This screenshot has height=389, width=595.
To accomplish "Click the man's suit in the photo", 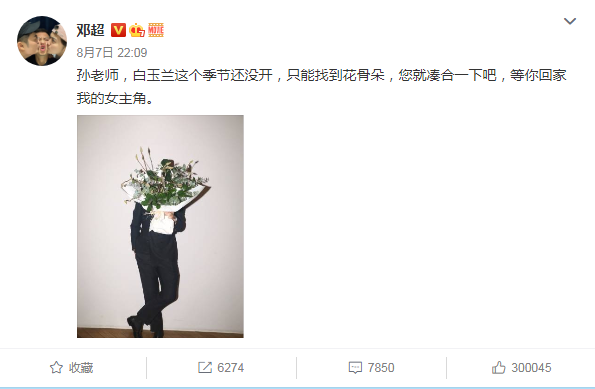I will tap(157, 266).
